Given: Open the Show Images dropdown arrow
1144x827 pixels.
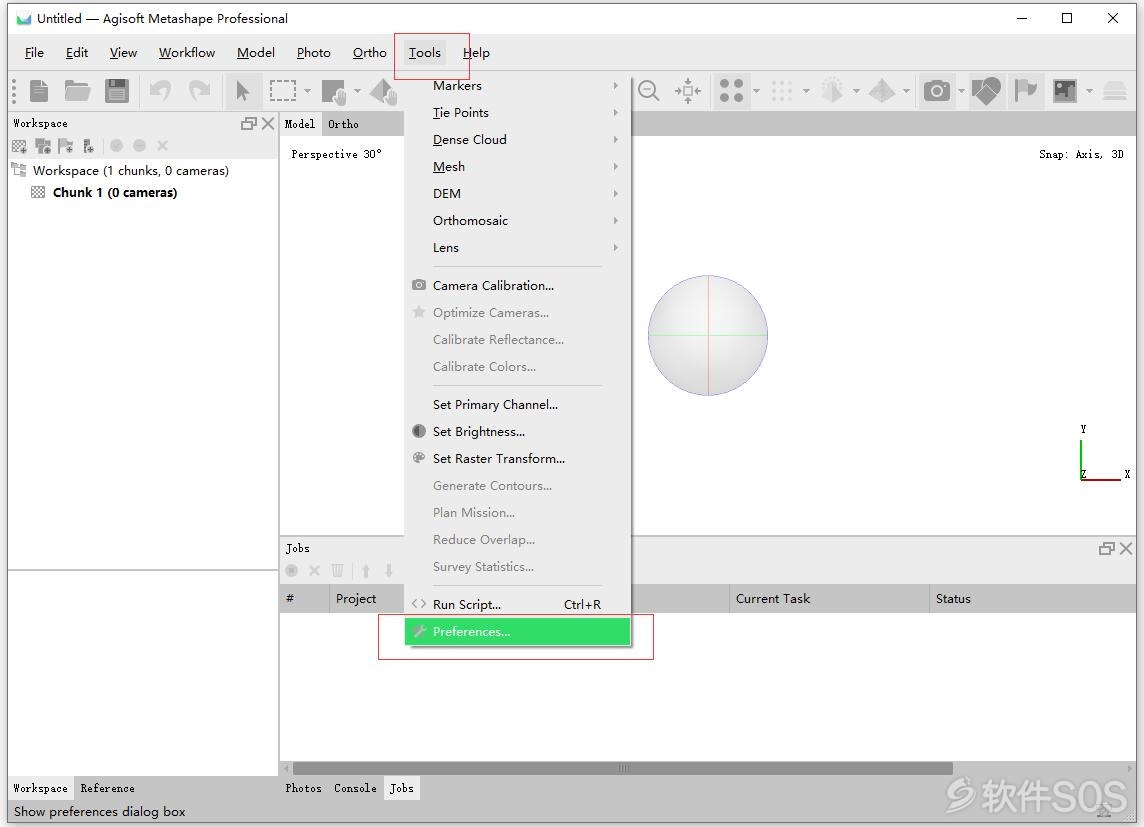Looking at the screenshot, I should point(1089,91).
